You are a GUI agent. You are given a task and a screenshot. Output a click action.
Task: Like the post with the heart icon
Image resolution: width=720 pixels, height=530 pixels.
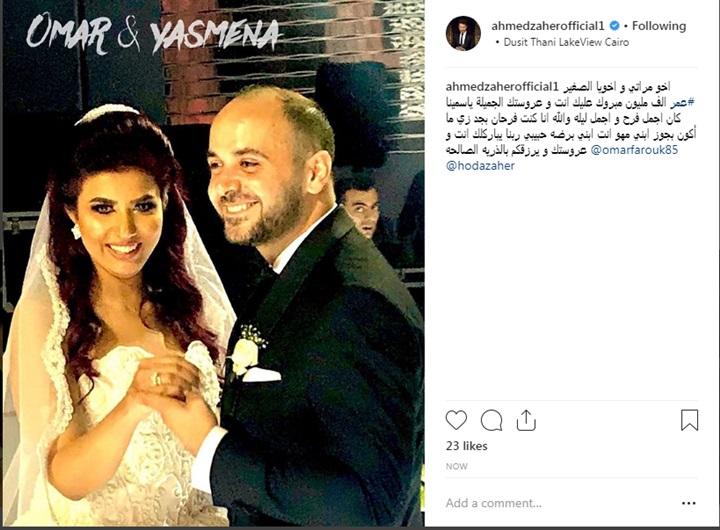[x=456, y=420]
